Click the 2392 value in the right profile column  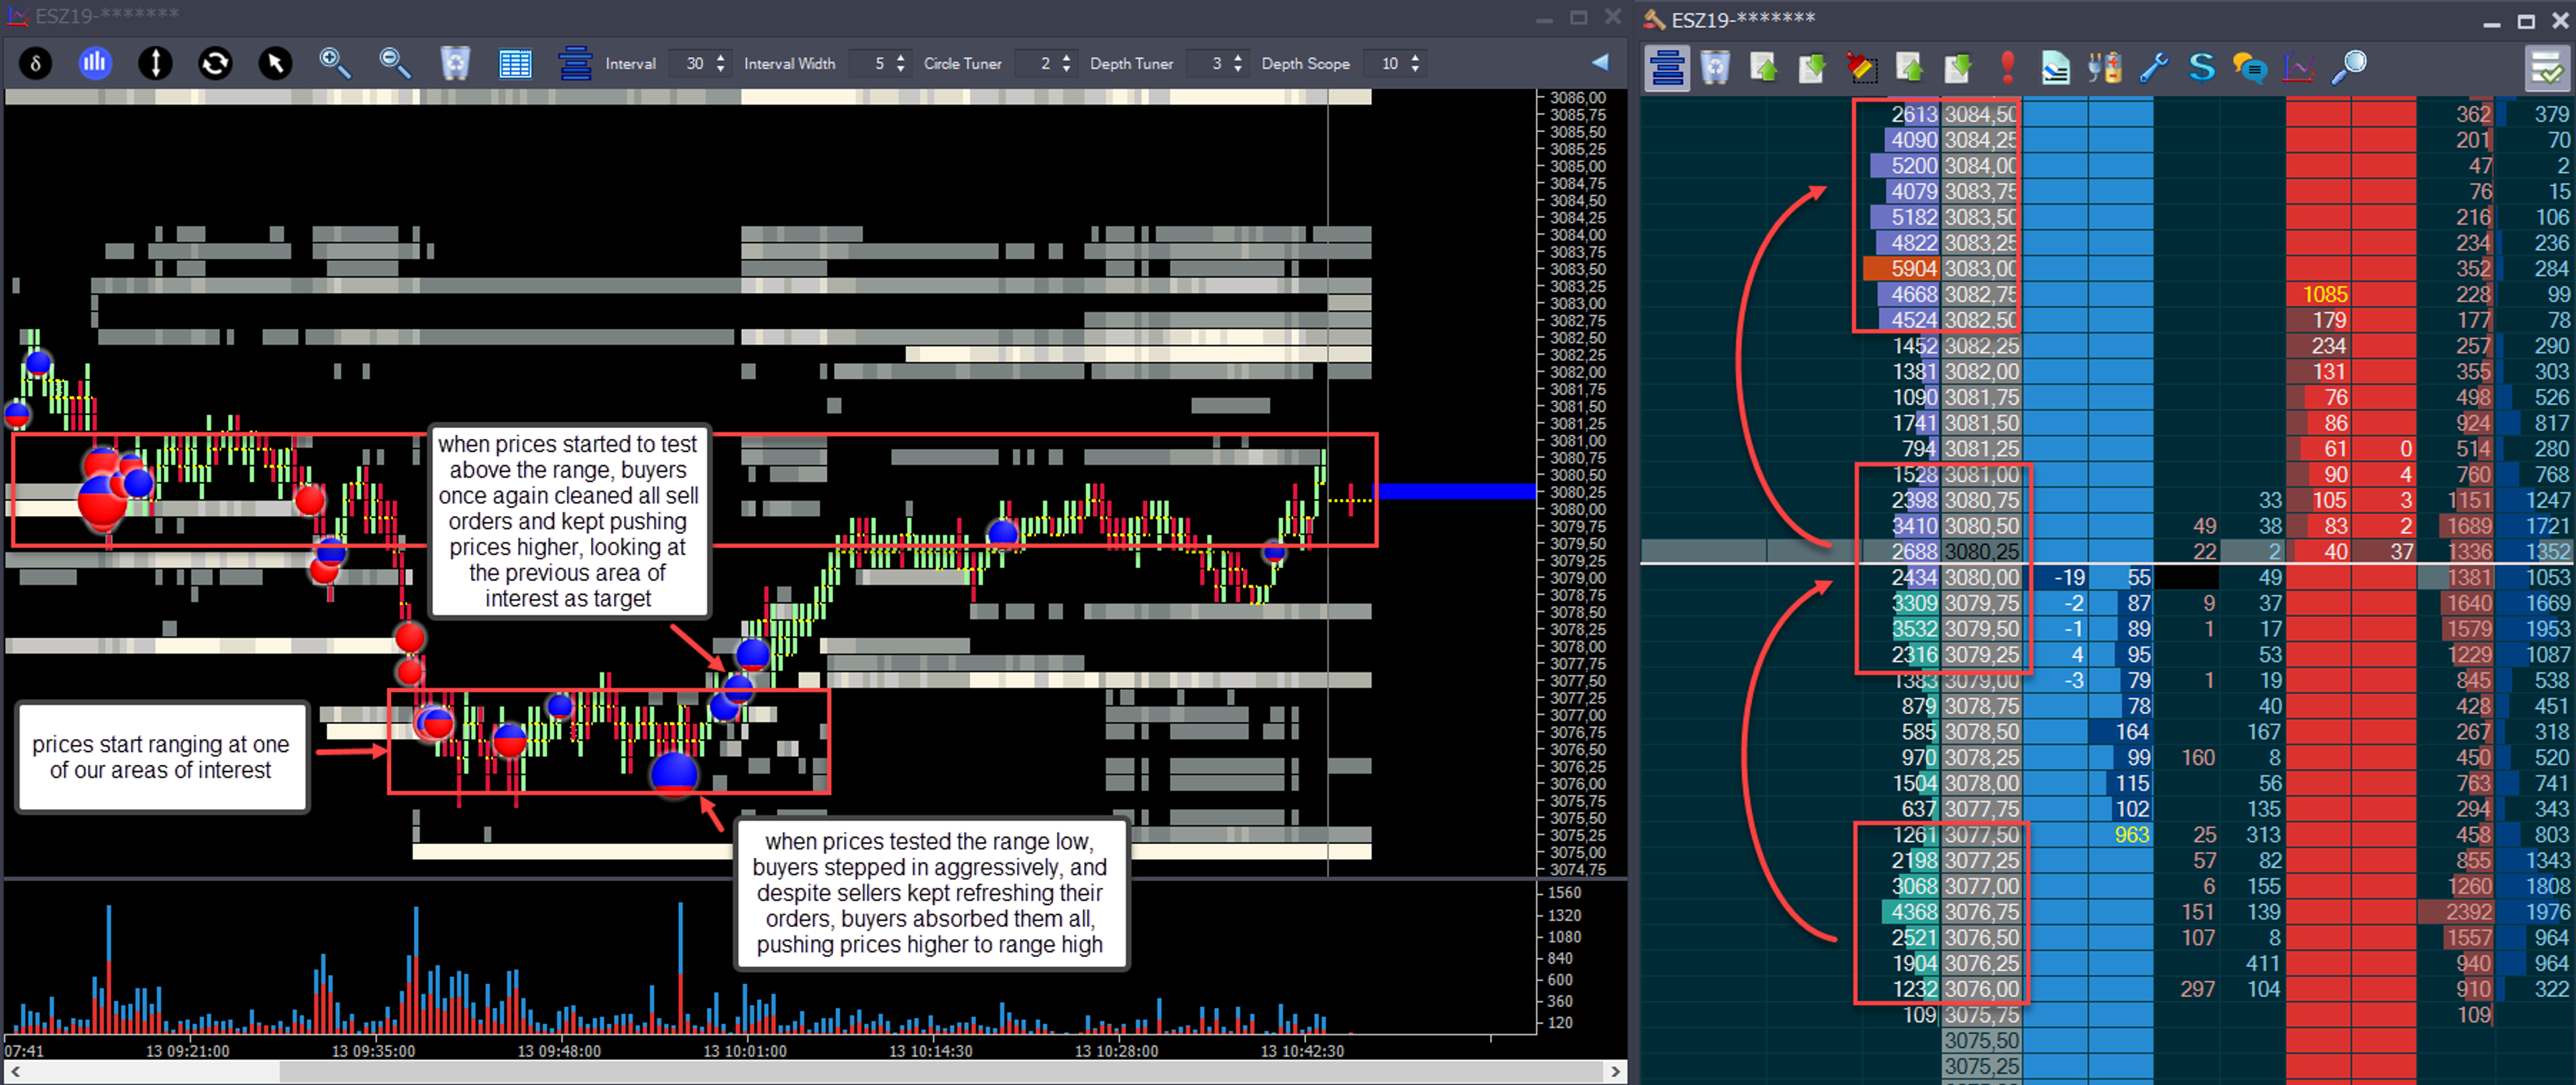click(x=2467, y=912)
